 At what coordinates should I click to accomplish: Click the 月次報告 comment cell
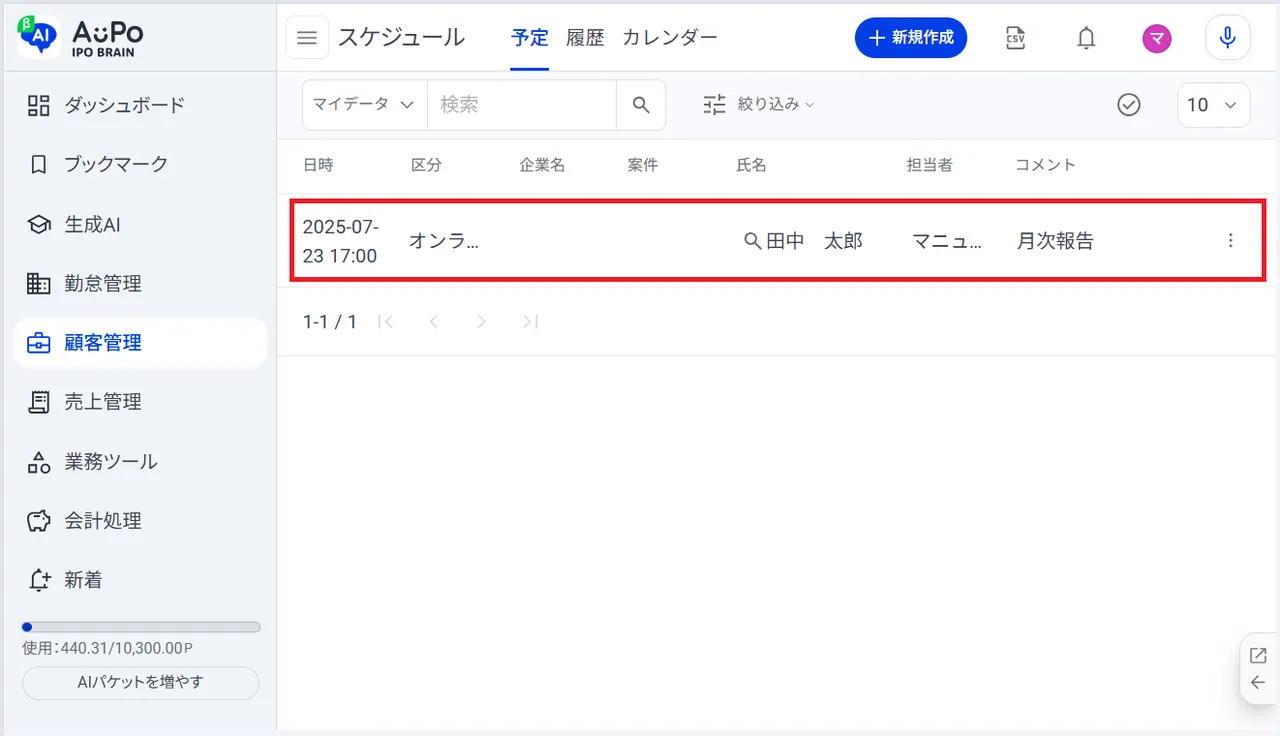pos(1055,241)
